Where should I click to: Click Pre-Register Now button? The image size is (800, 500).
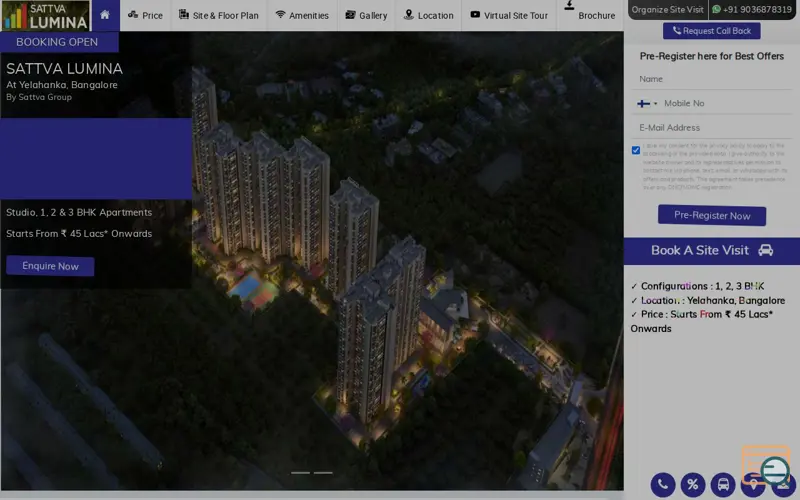click(x=712, y=215)
